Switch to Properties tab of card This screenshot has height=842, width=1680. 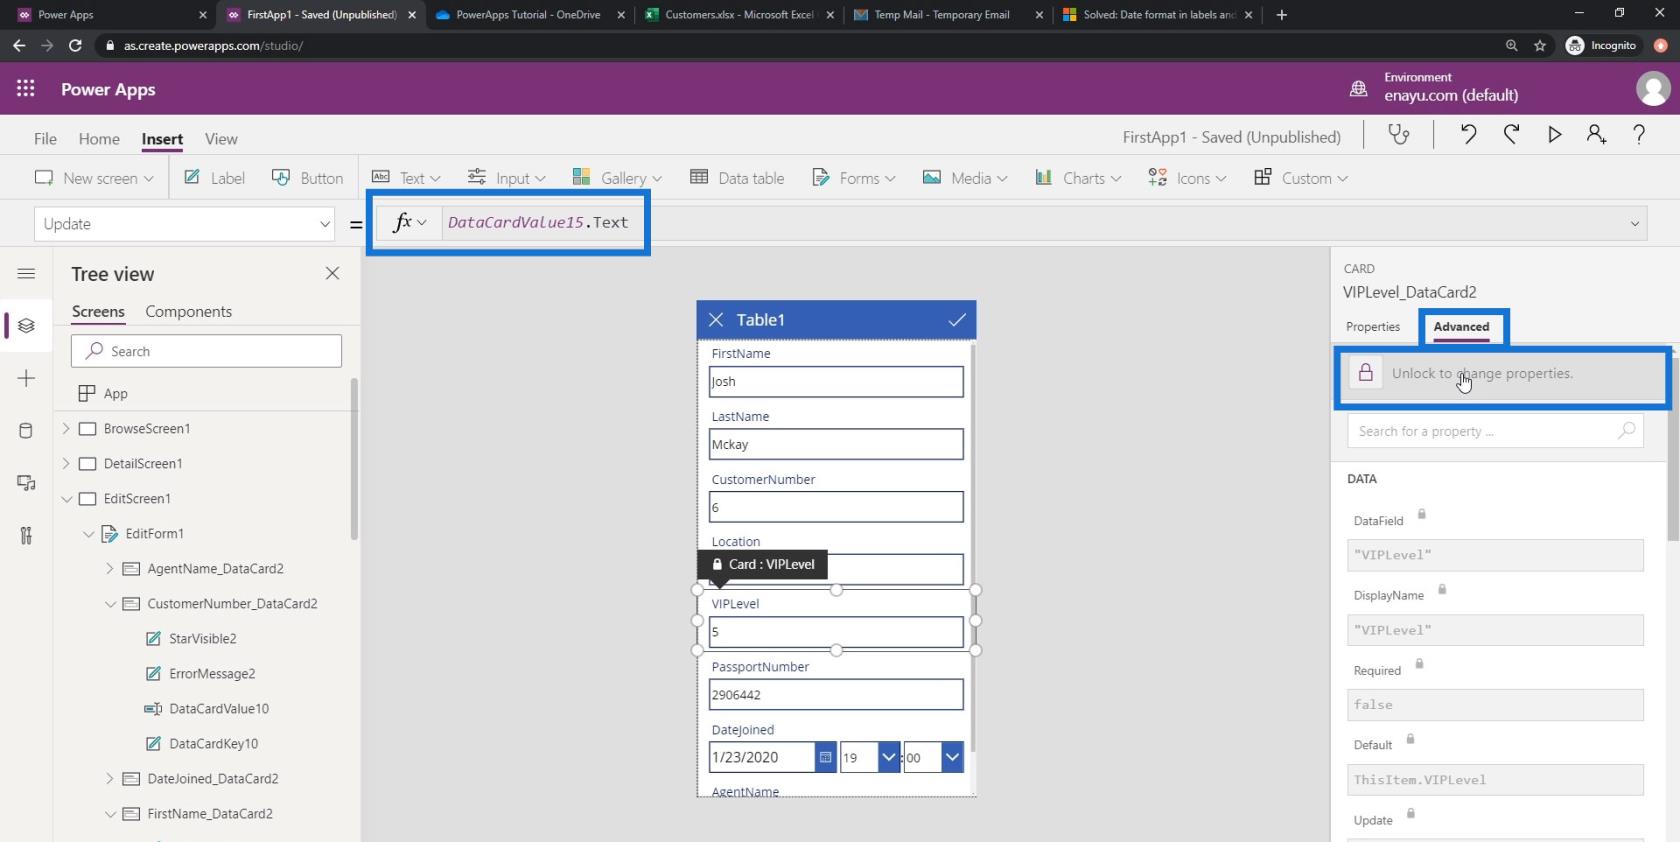click(1372, 326)
